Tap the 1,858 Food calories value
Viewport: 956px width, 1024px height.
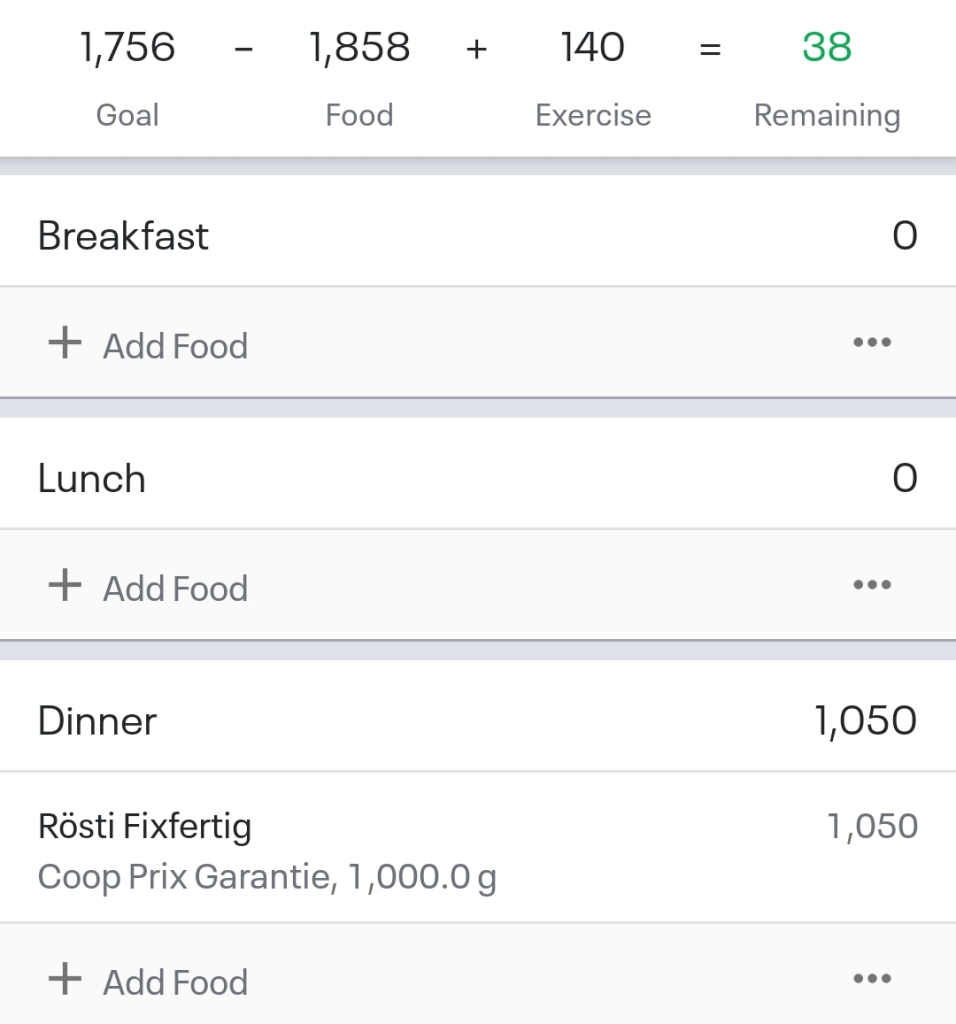[359, 48]
